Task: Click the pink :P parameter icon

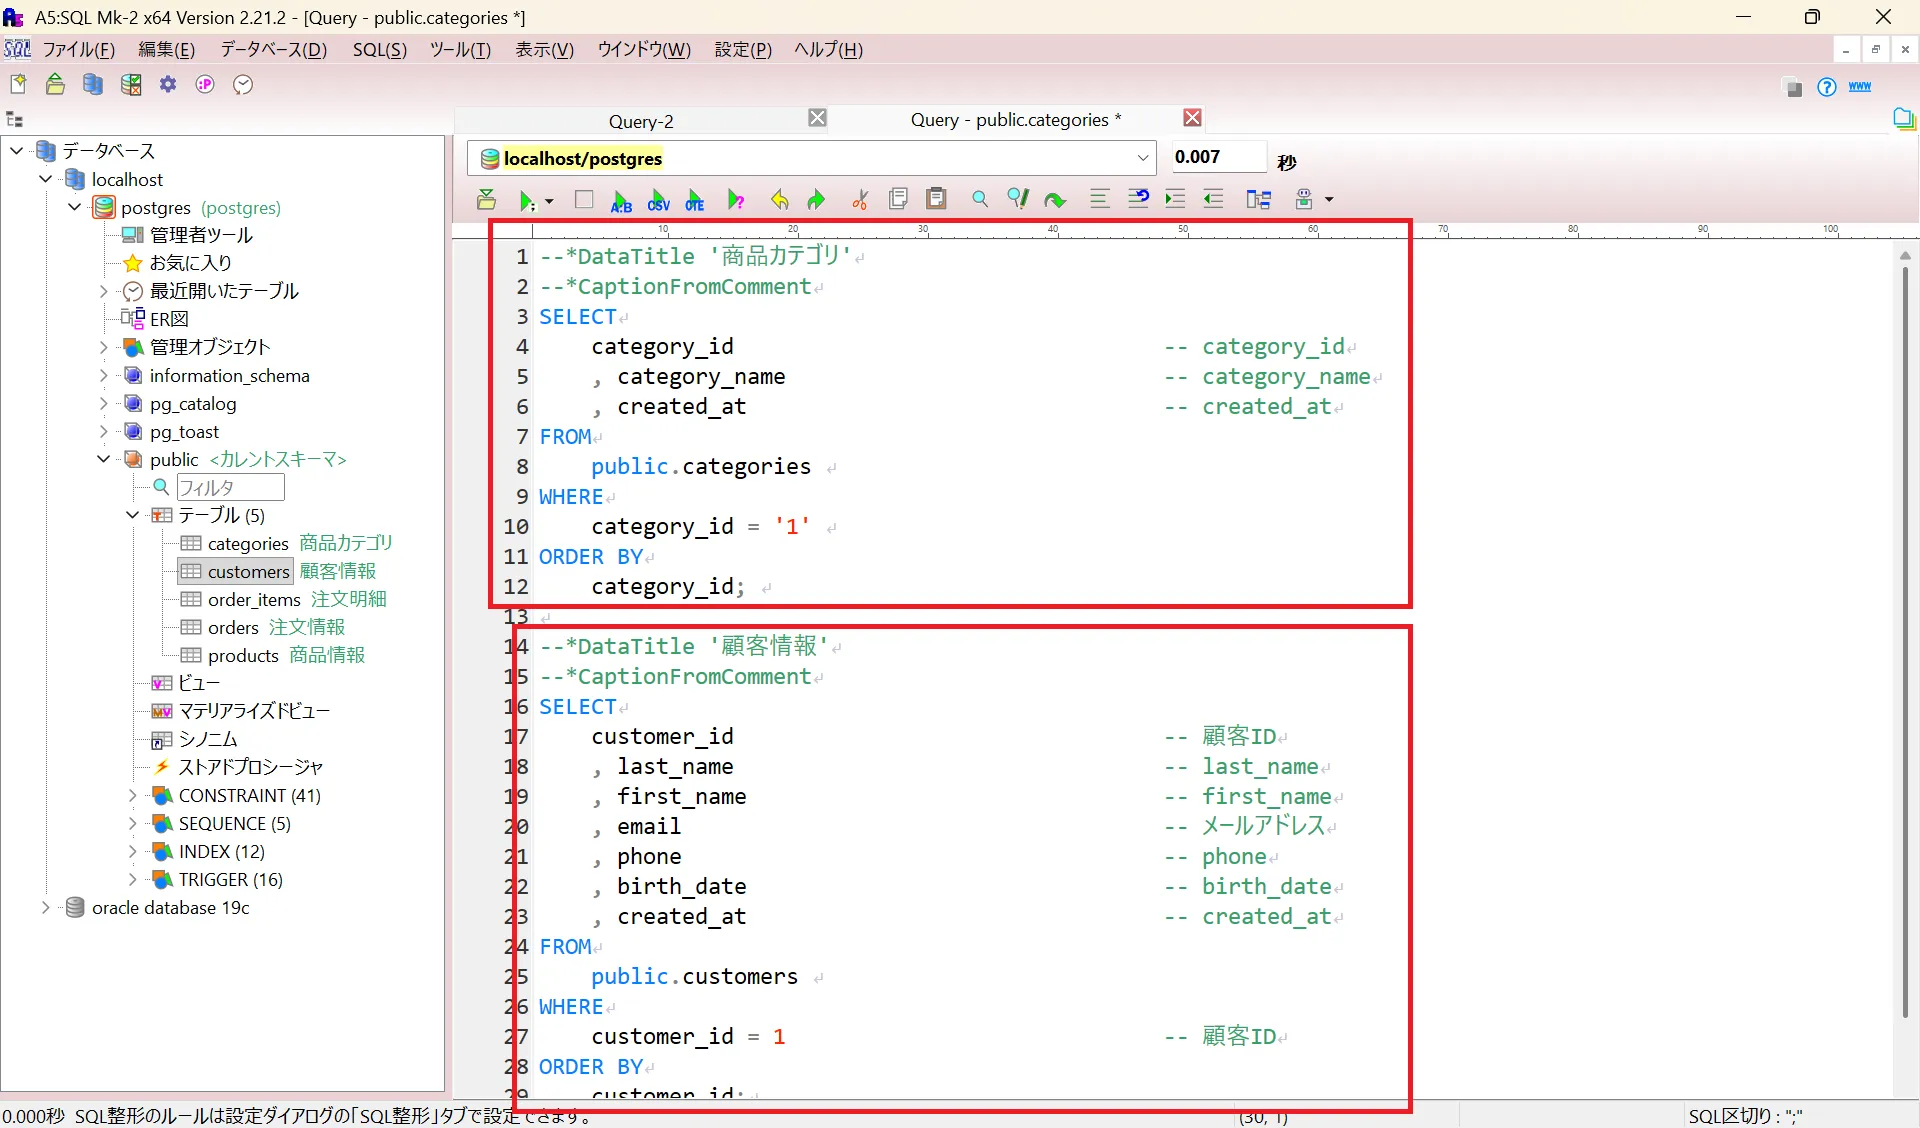Action: pyautogui.click(x=205, y=85)
